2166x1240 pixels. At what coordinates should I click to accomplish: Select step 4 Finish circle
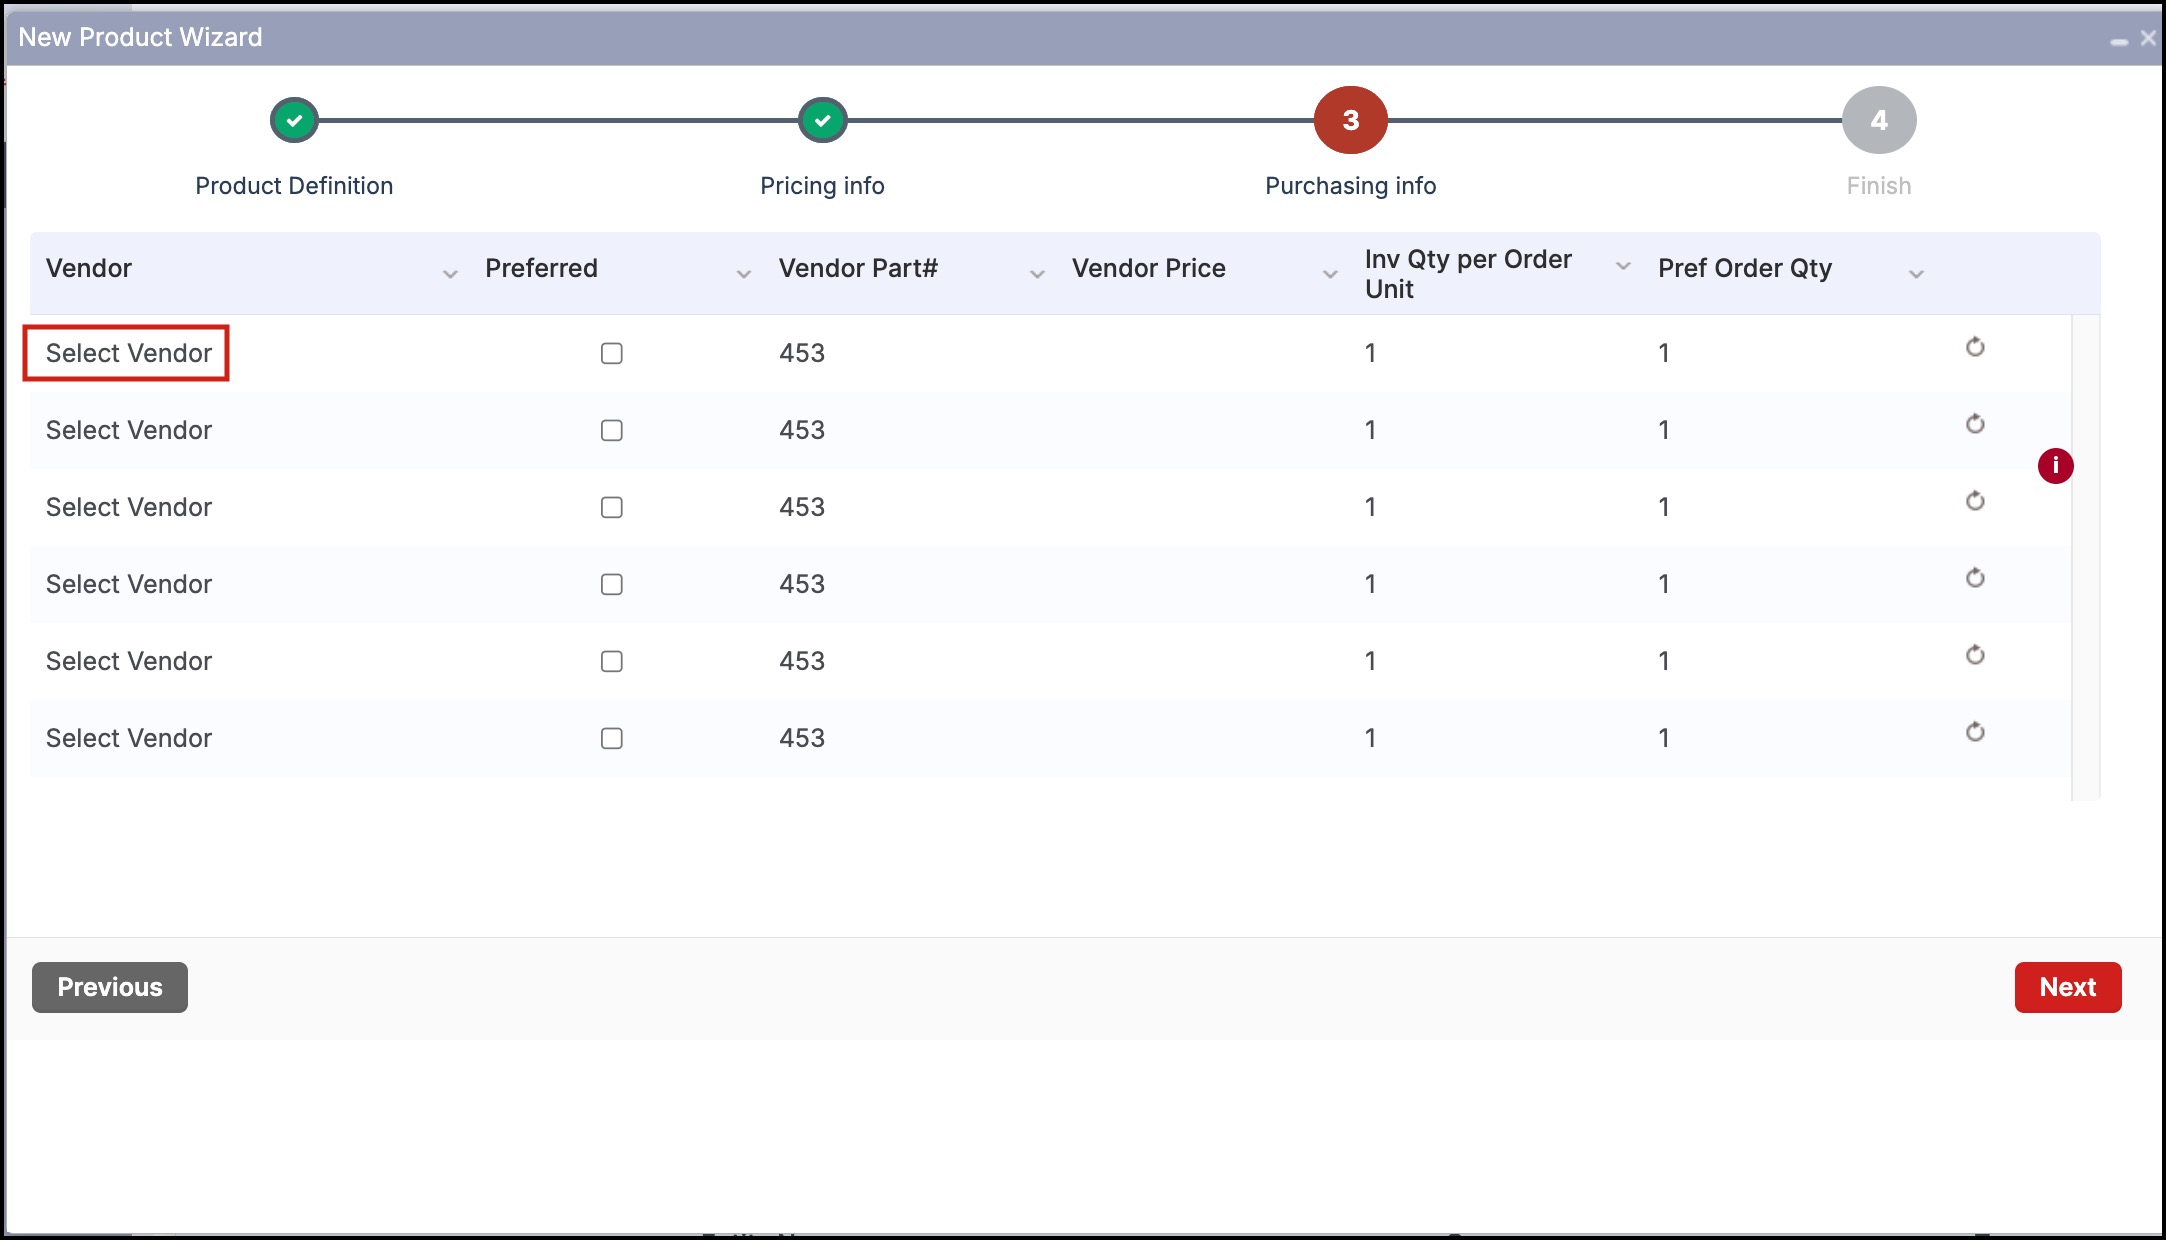point(1879,120)
